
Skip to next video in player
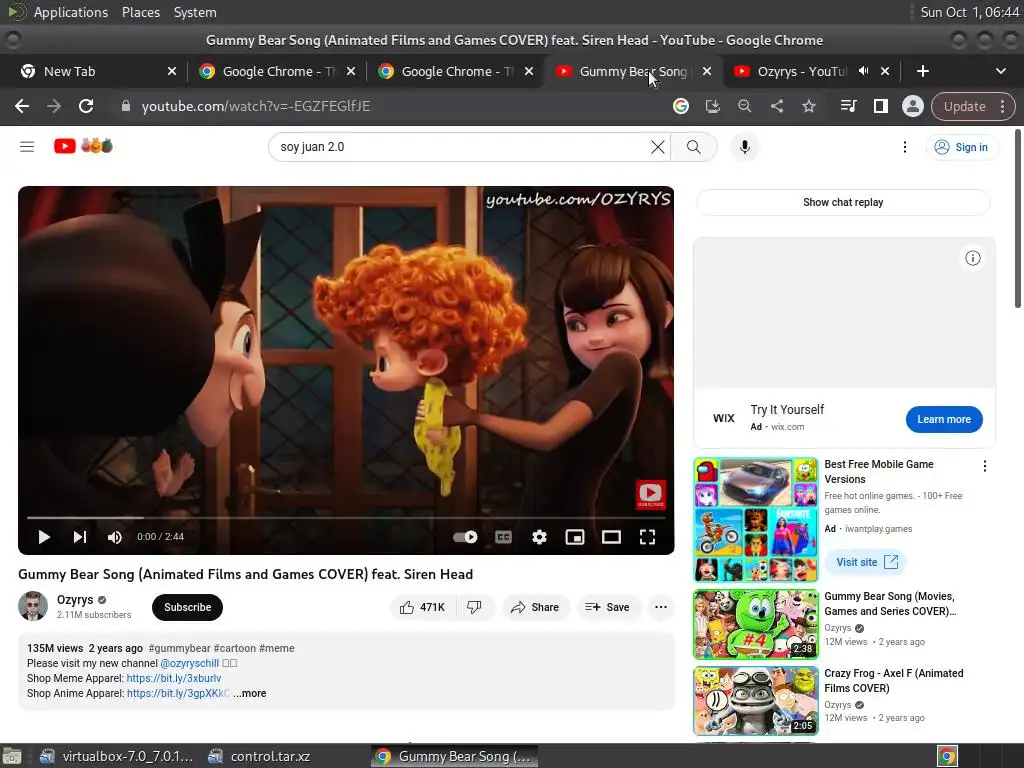pyautogui.click(x=80, y=537)
